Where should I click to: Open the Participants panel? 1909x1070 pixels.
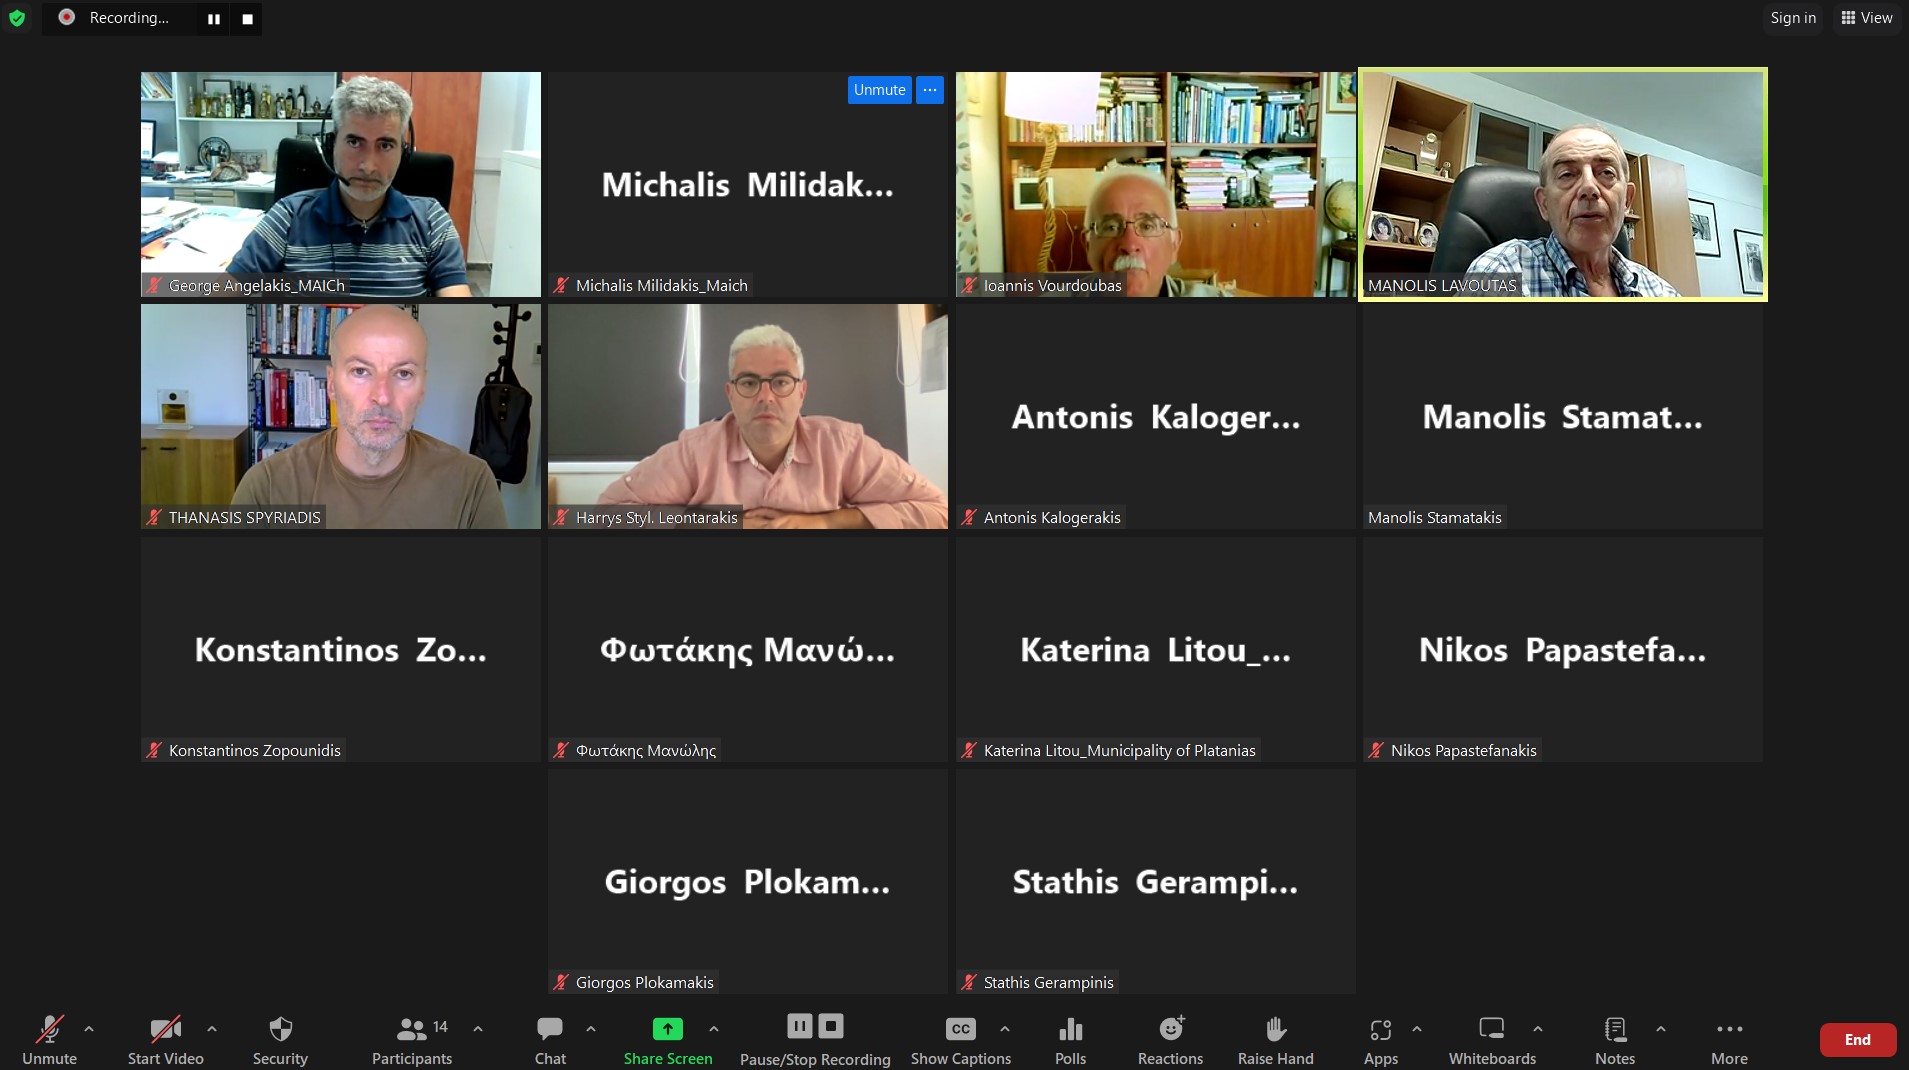click(411, 1040)
